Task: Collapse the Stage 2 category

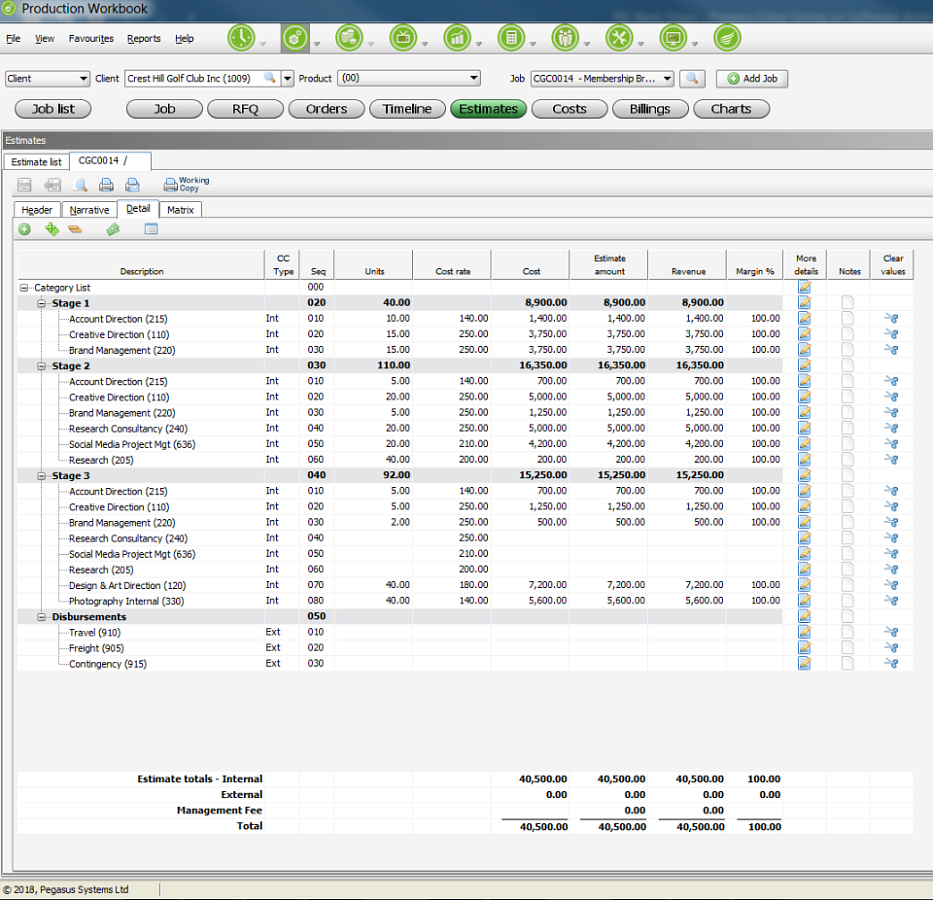Action: (x=42, y=366)
